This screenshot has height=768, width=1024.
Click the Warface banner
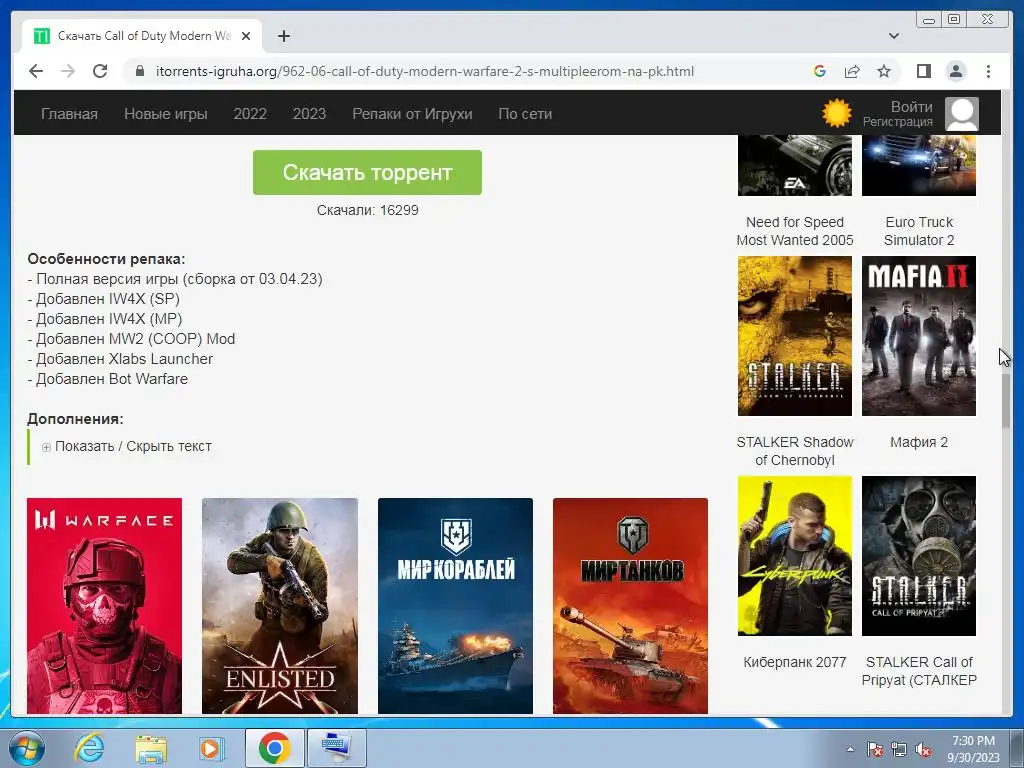(104, 606)
